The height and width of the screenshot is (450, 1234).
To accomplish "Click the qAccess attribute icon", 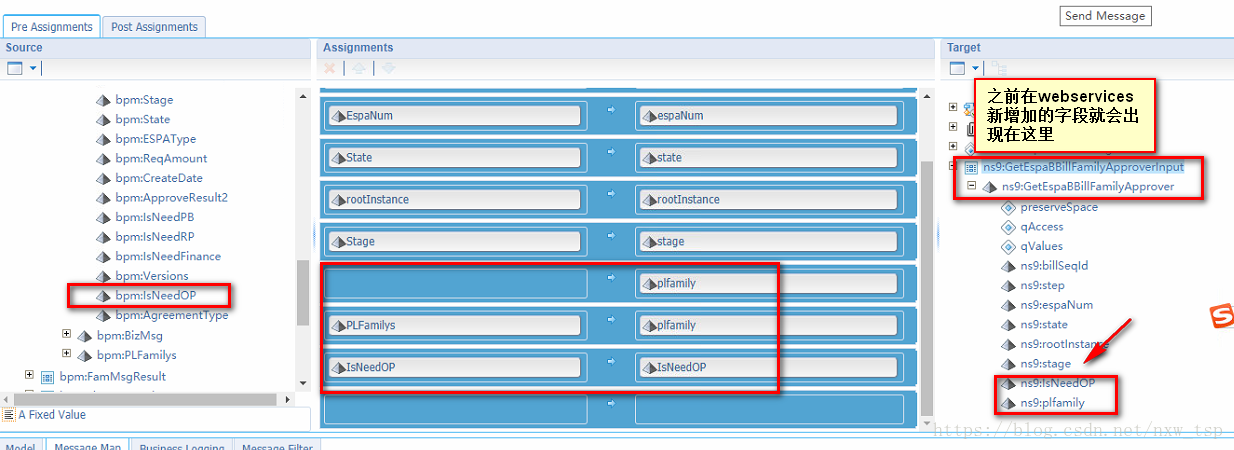I will [1008, 227].
